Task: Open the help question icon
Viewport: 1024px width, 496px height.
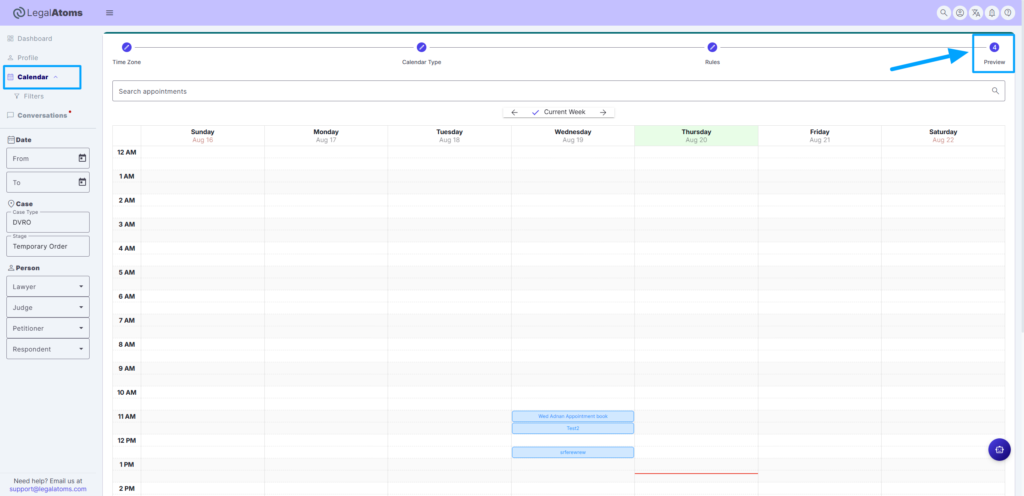Action: [x=1008, y=12]
